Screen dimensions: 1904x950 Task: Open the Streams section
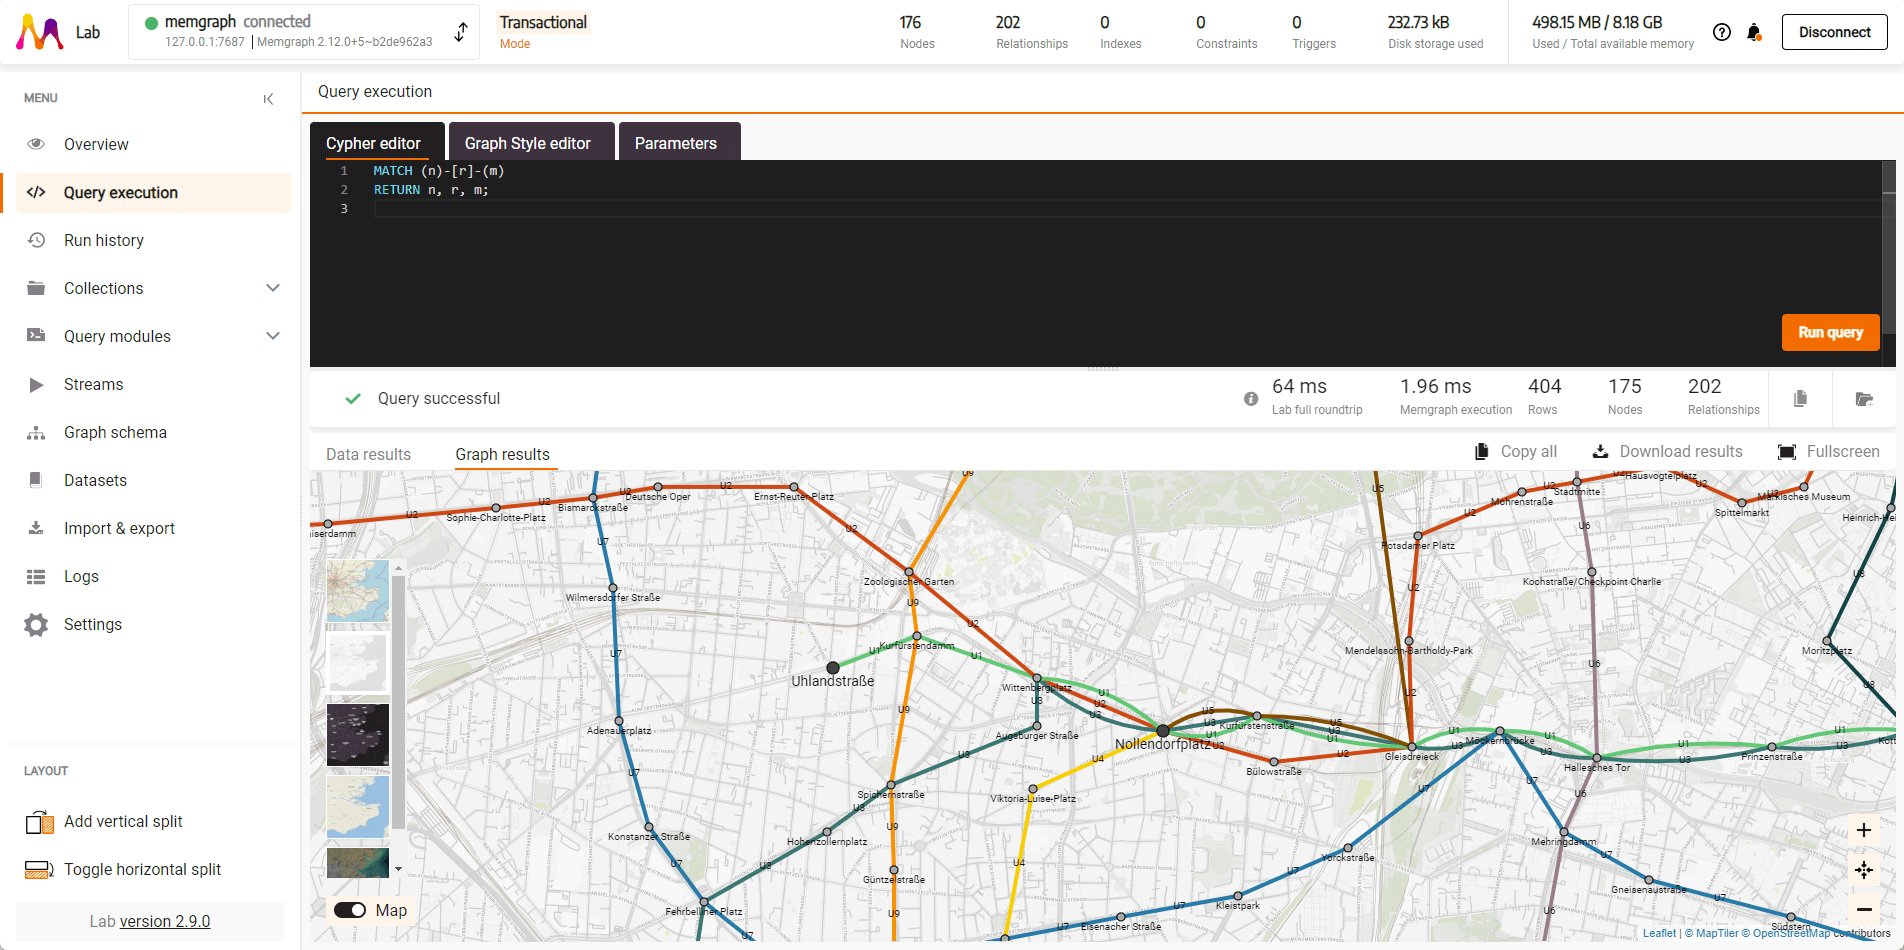pos(93,384)
